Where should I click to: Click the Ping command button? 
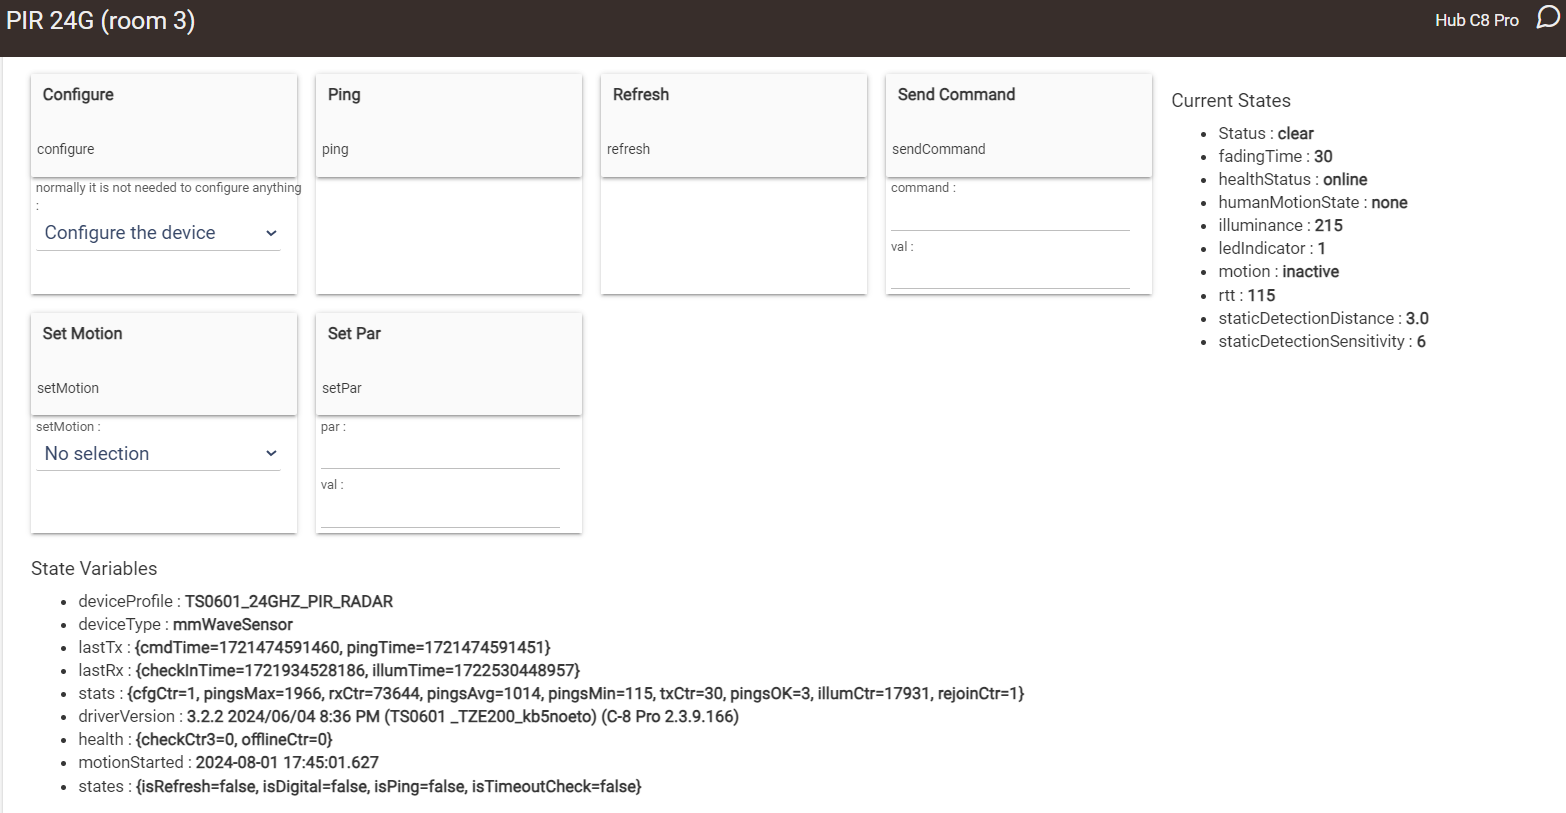[x=449, y=125]
